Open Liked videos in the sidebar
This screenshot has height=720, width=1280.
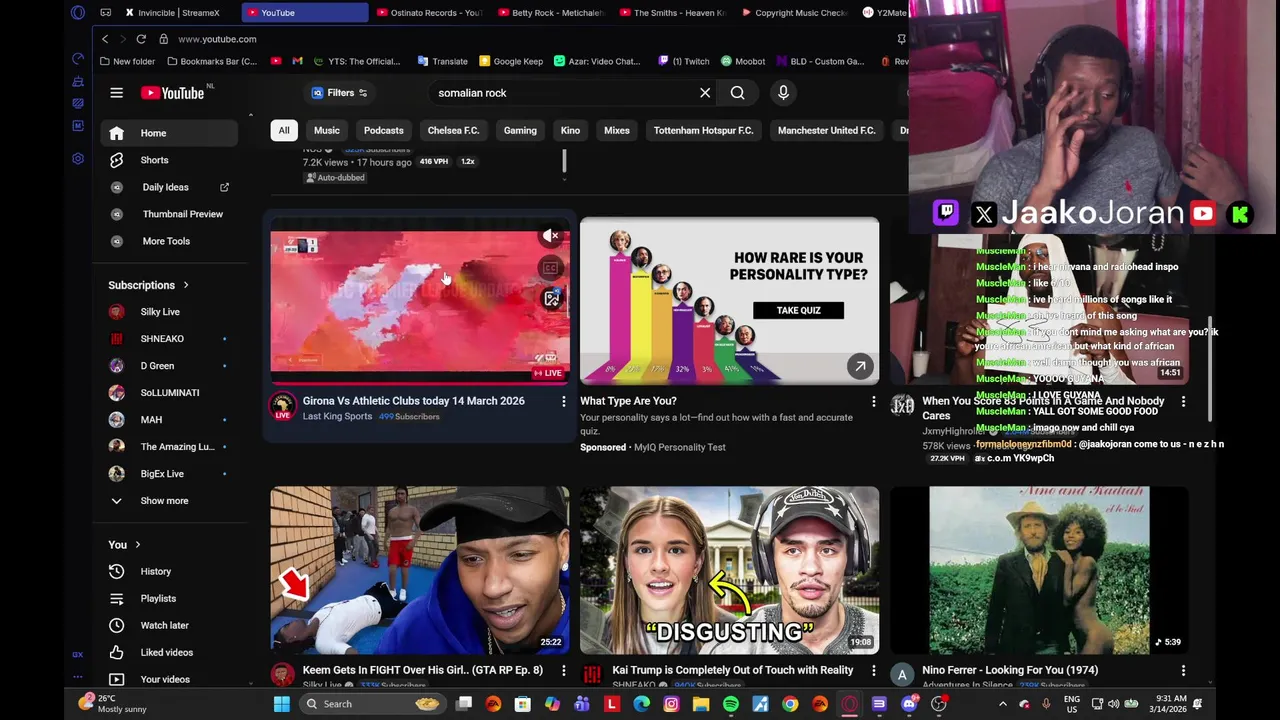pos(168,652)
